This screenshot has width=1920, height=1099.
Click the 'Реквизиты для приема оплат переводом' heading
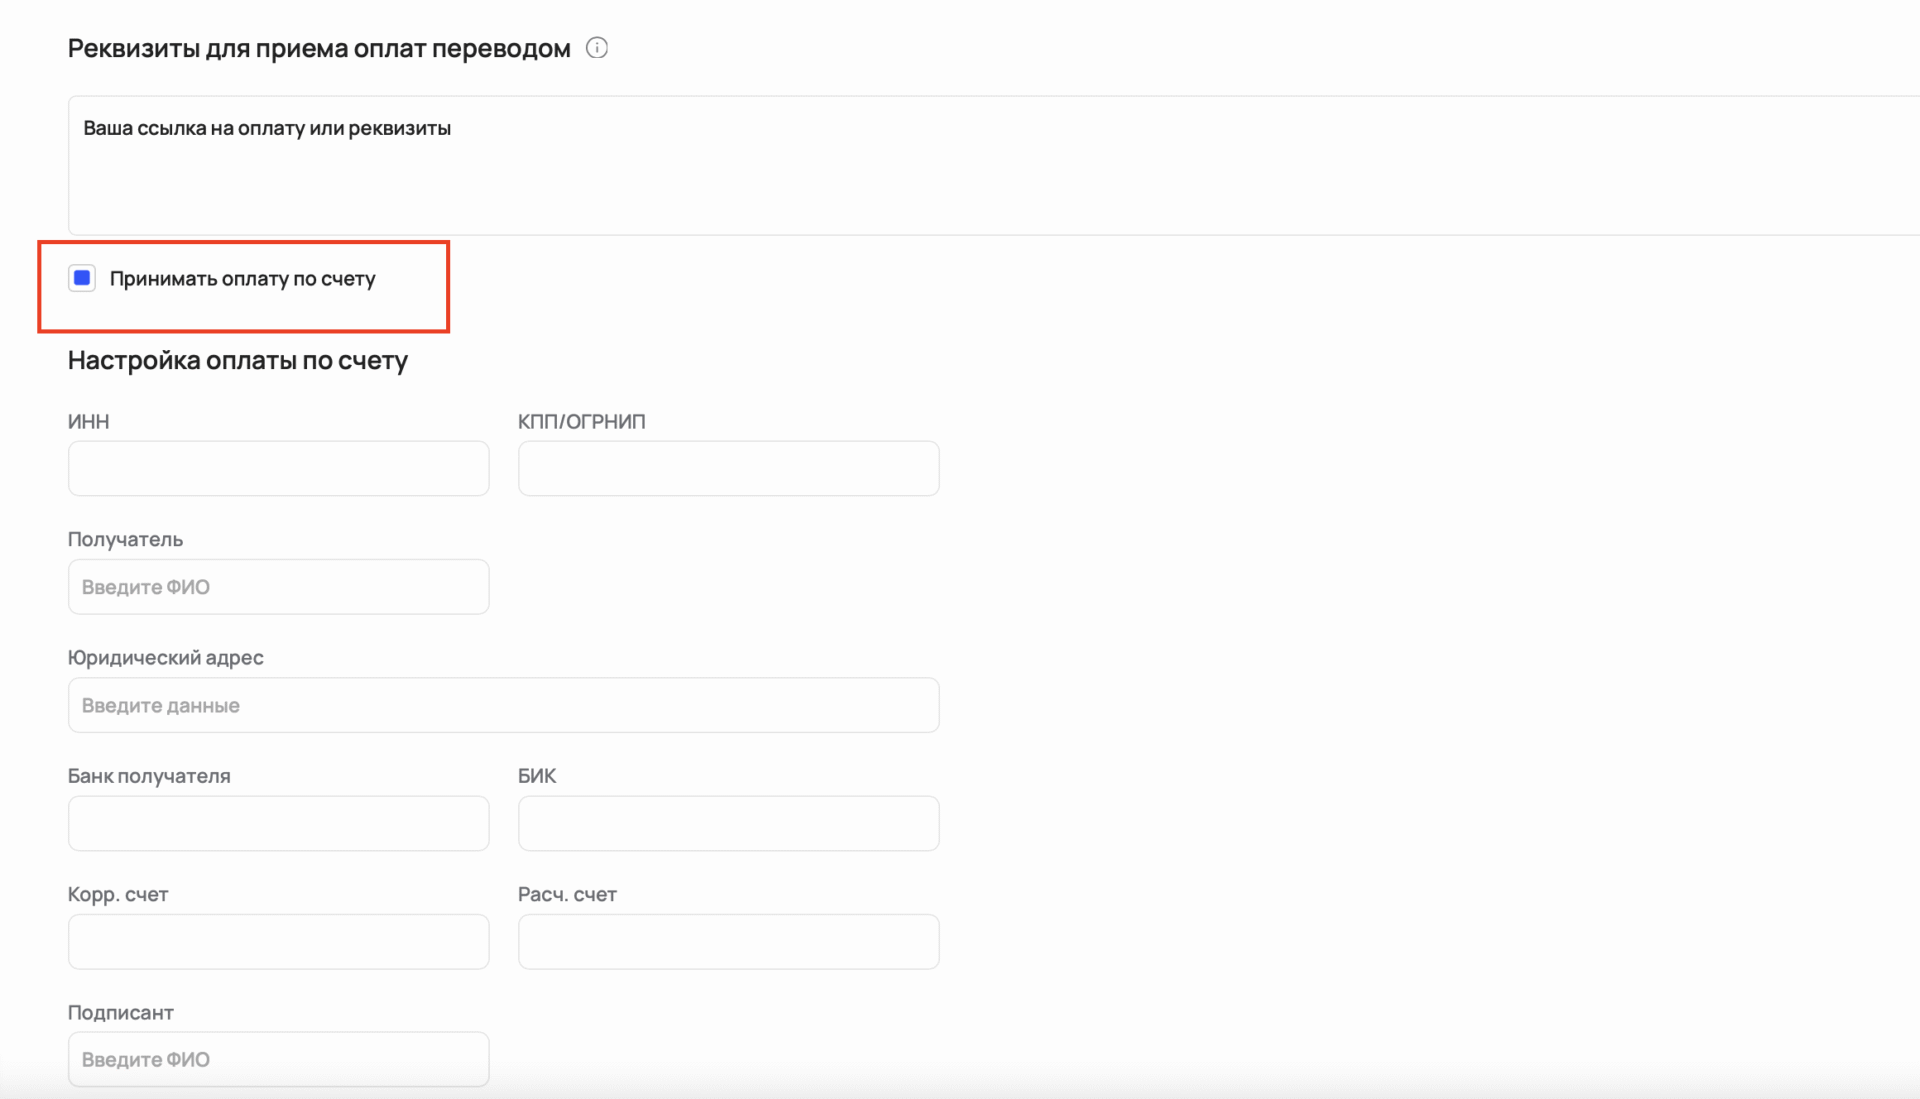[319, 48]
